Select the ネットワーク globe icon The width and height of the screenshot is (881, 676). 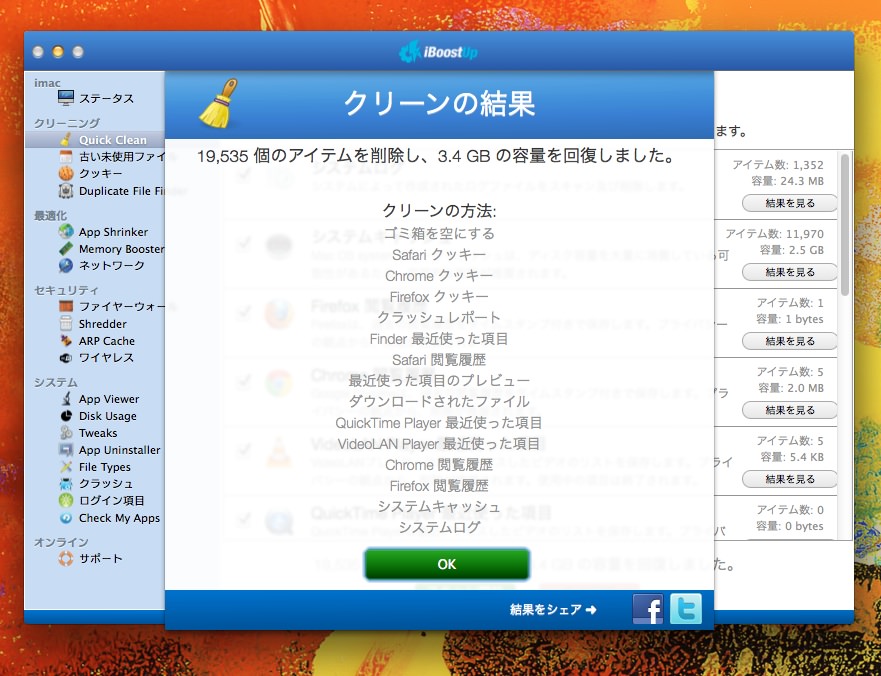click(66, 265)
